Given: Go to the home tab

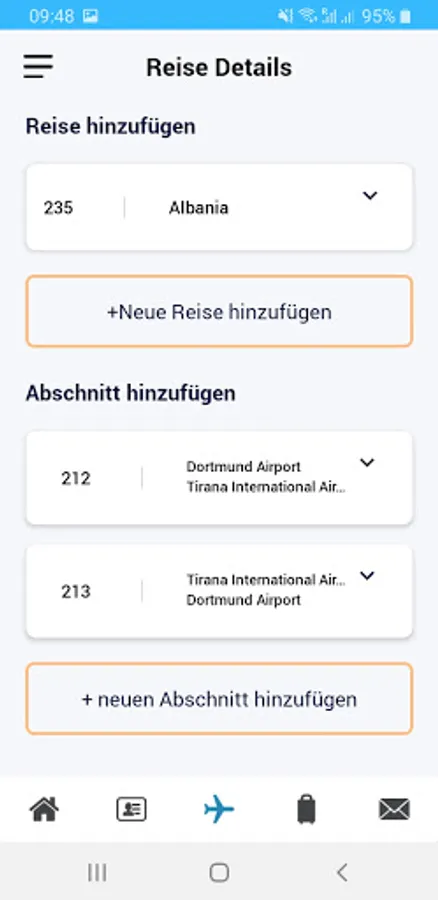Looking at the screenshot, I should 44,809.
